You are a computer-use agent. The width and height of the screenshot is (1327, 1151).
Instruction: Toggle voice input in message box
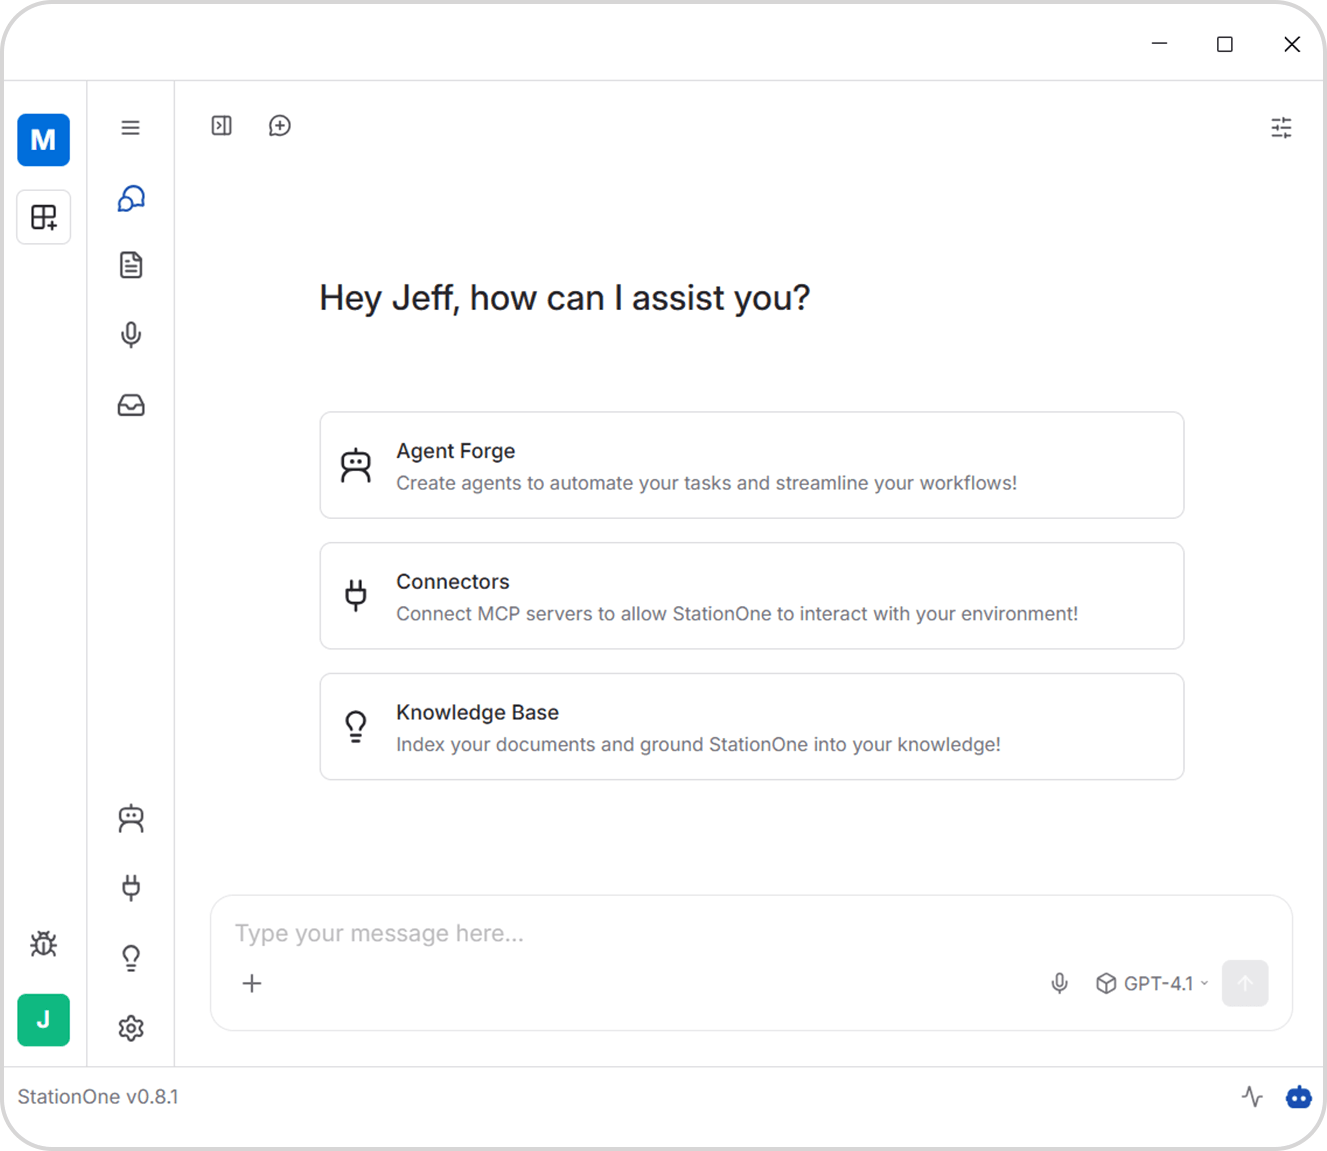[1060, 984]
